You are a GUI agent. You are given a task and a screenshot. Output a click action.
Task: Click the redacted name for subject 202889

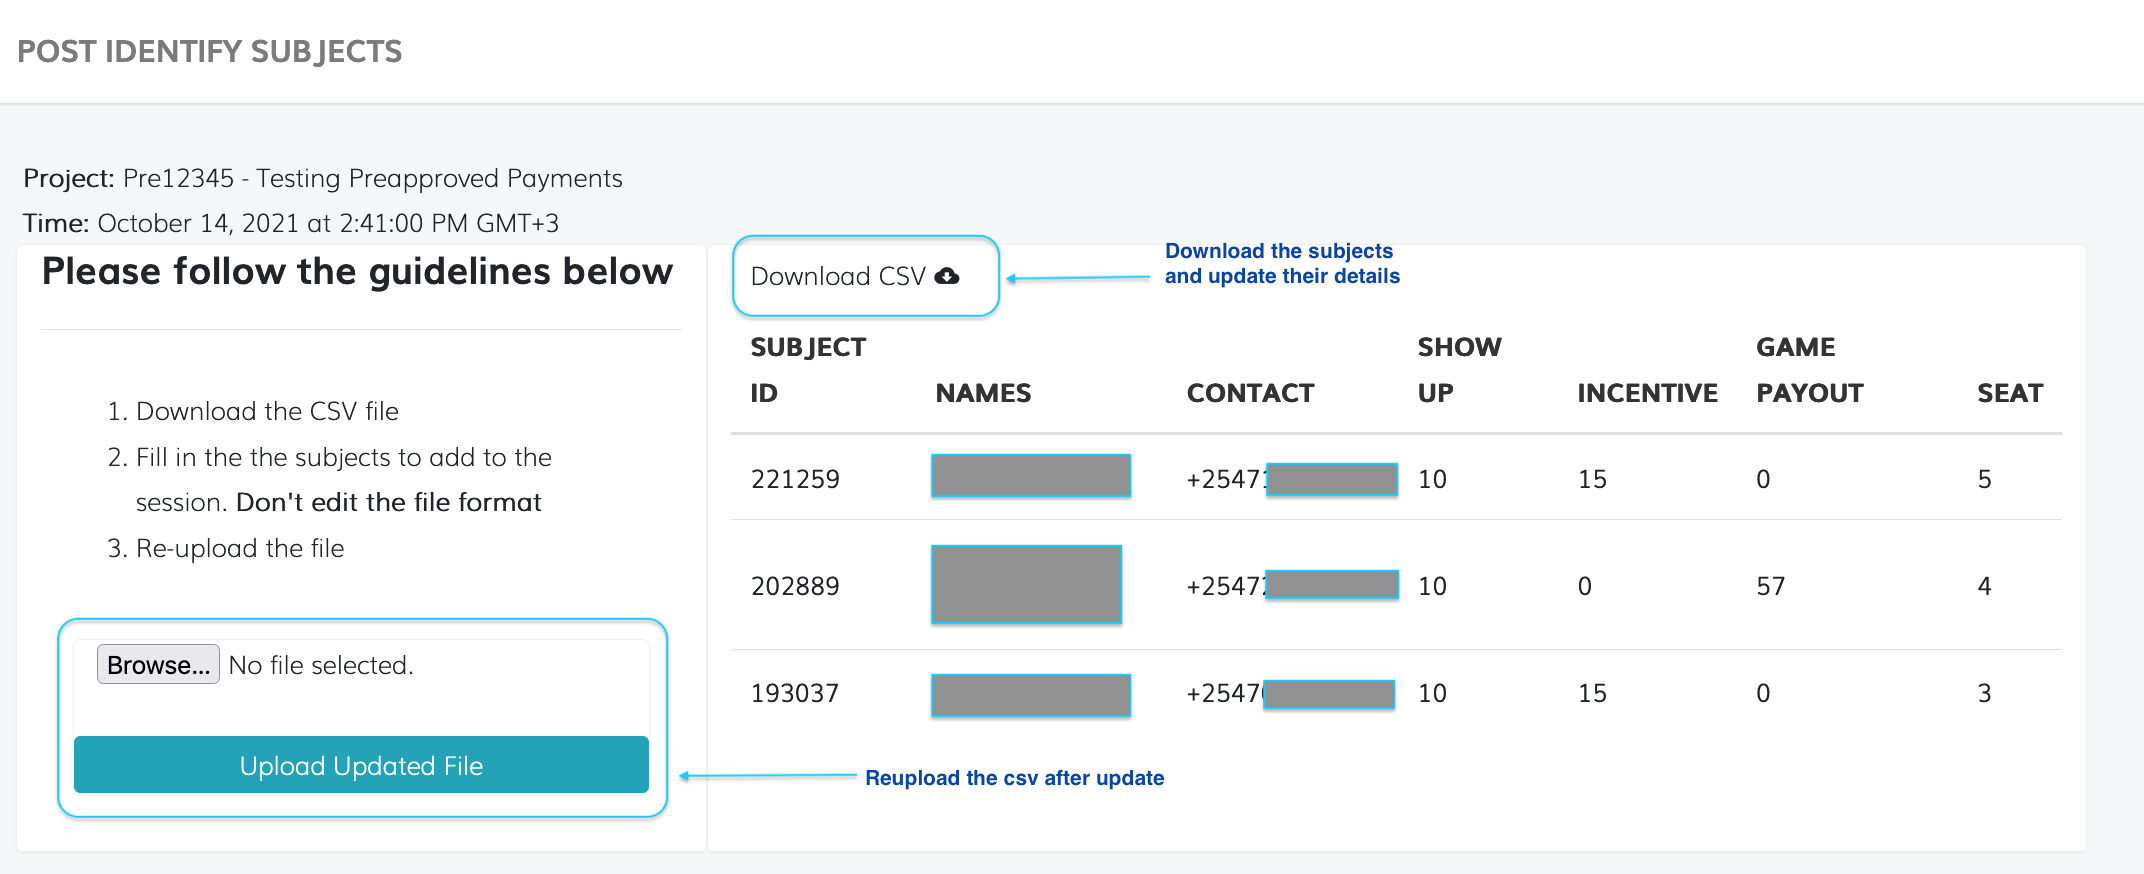1026,585
